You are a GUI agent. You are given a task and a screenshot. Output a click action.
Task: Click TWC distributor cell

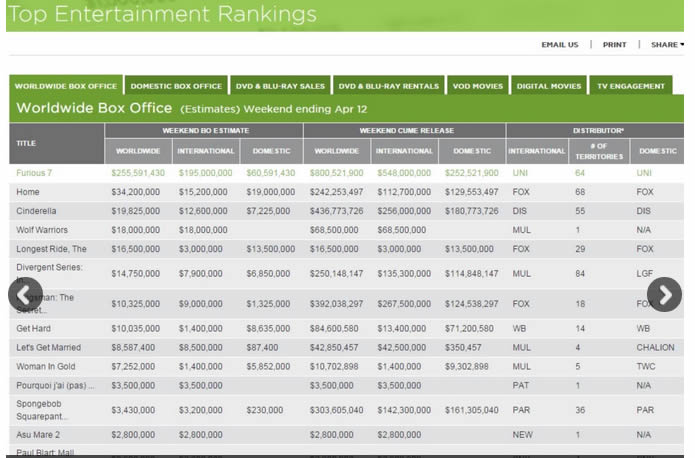pyautogui.click(x=645, y=367)
